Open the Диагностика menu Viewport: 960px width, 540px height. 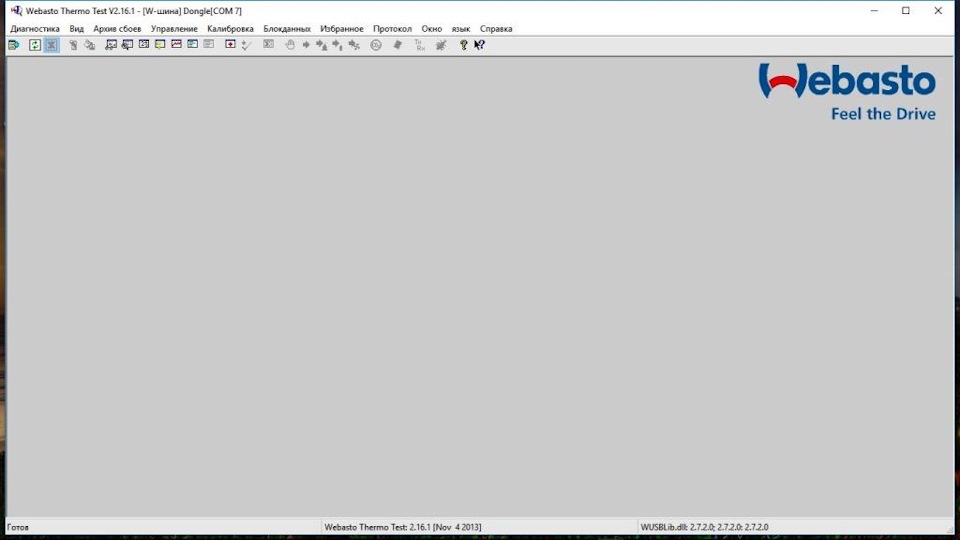[x=35, y=29]
